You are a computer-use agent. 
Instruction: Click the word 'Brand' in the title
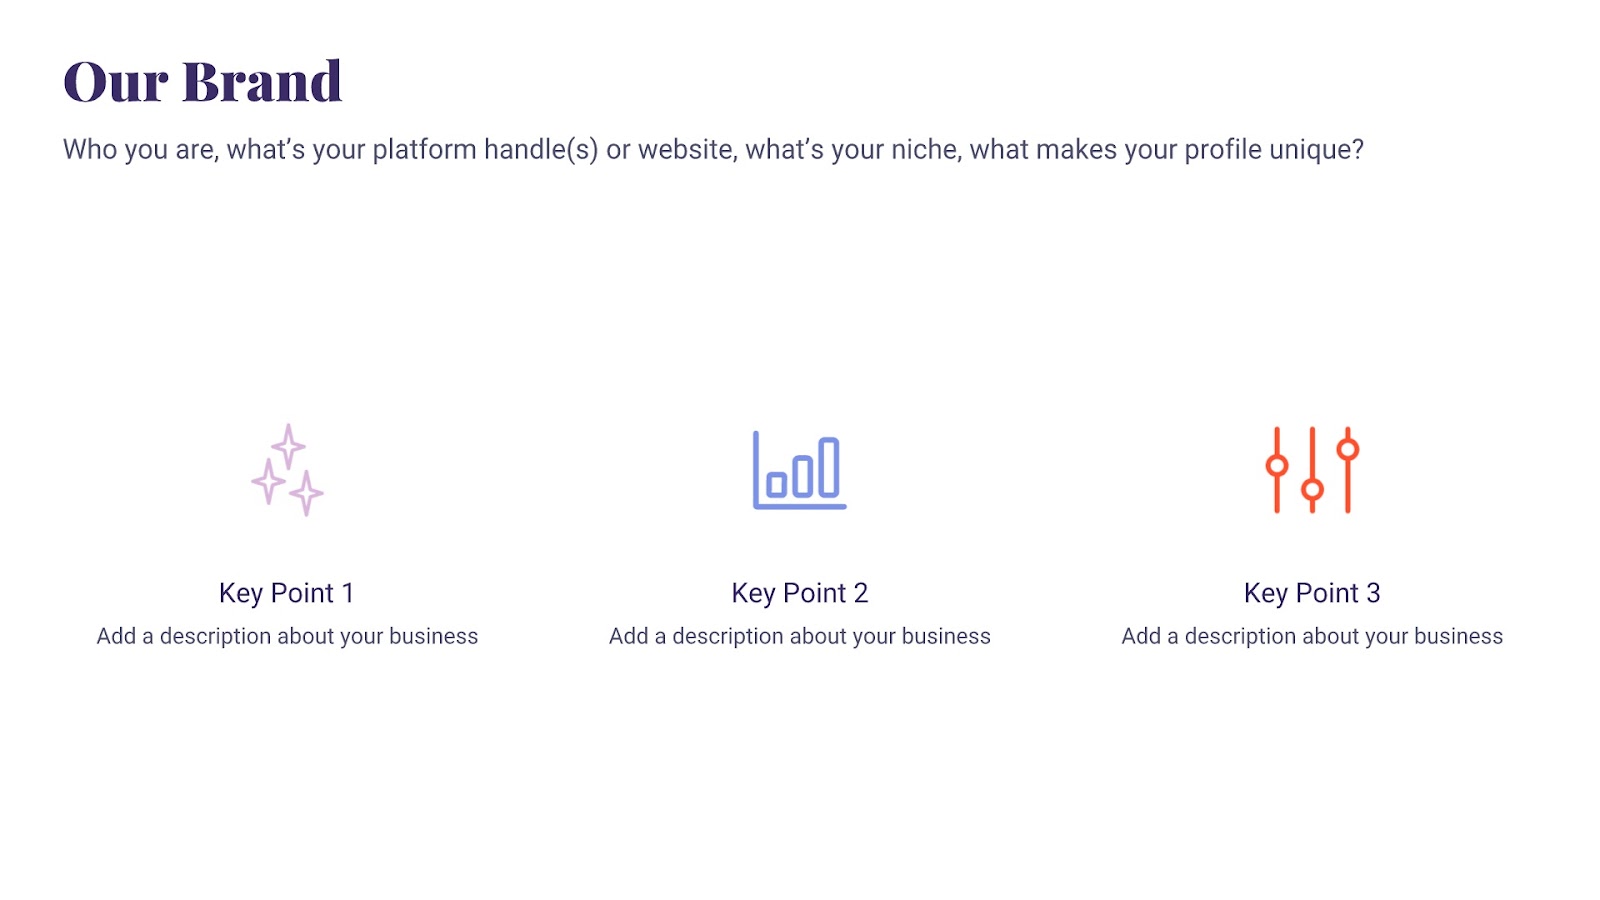tap(262, 81)
